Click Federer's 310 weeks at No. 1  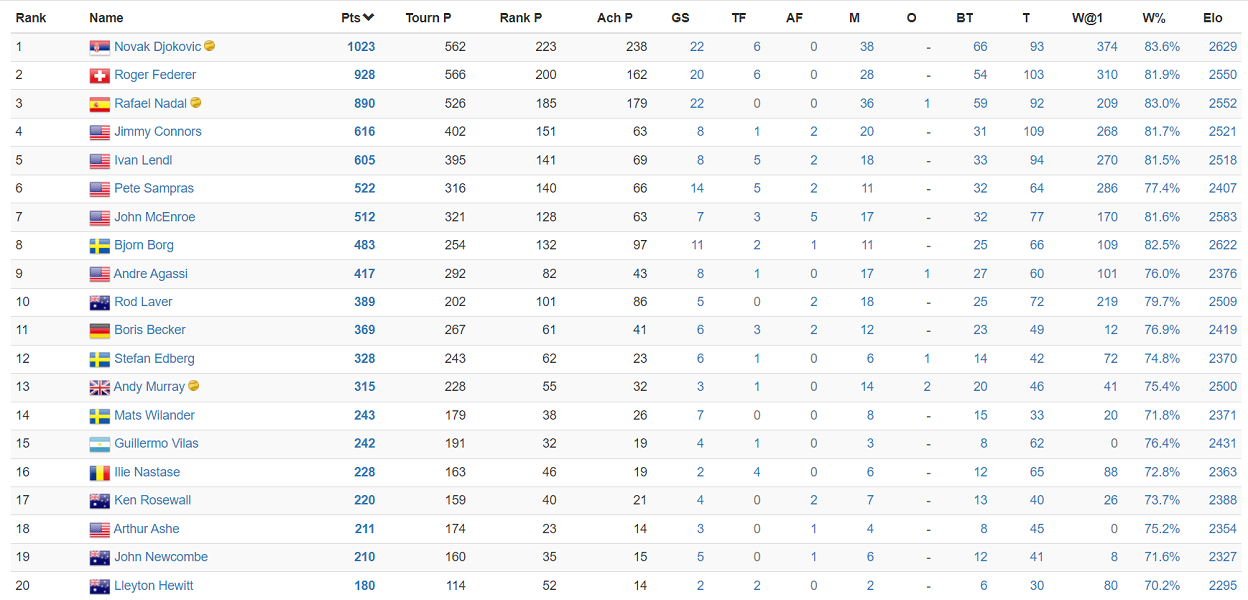point(1107,75)
